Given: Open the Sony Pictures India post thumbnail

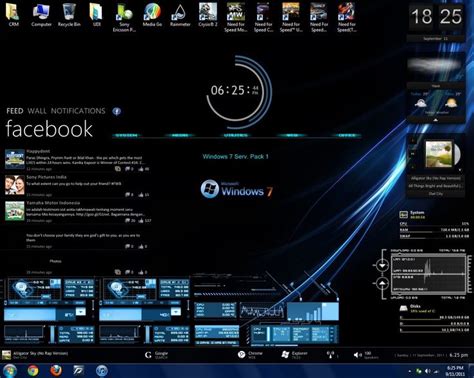Looking at the screenshot, I should pyautogui.click(x=15, y=185).
